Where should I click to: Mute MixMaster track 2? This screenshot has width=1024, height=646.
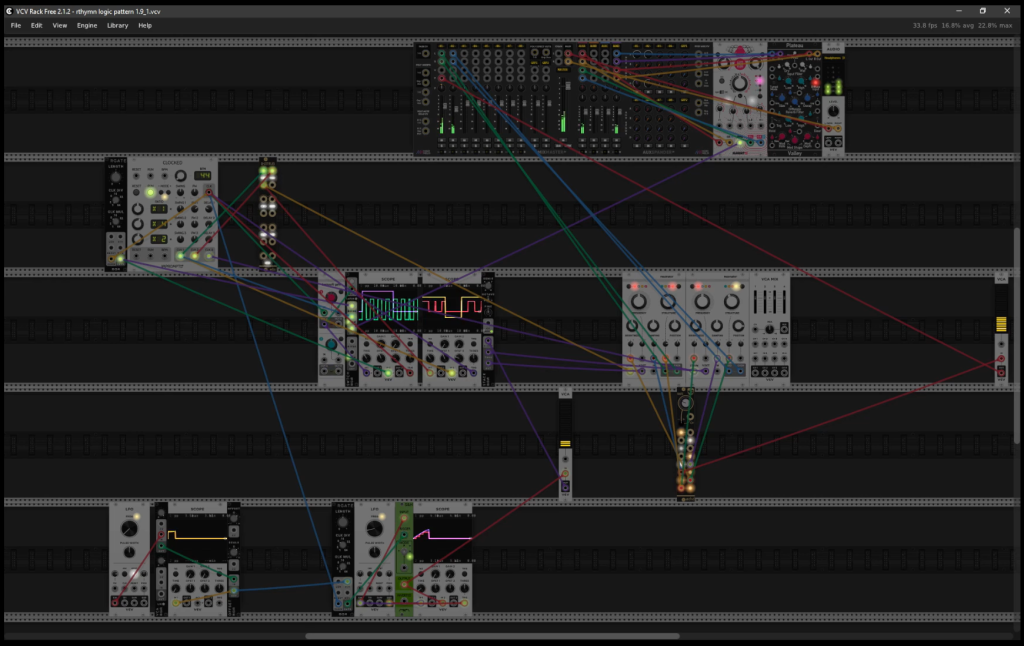tap(453, 140)
